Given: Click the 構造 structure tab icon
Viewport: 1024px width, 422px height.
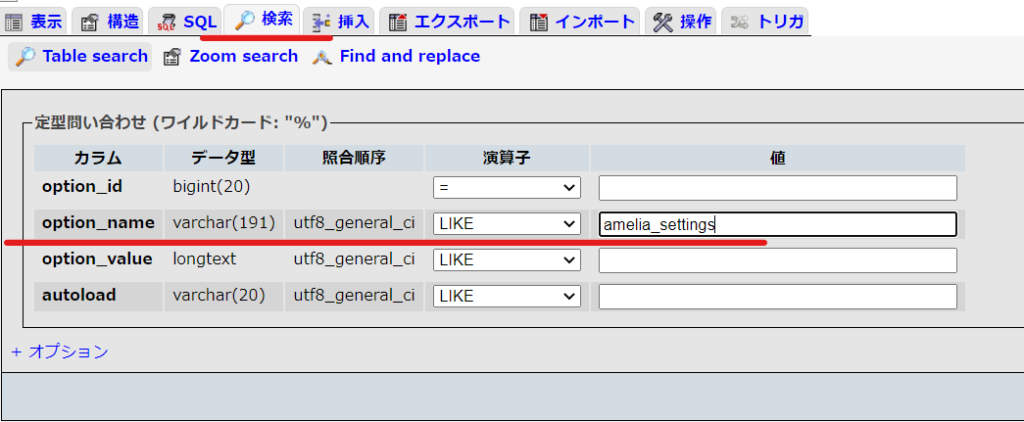Looking at the screenshot, I should 89,23.
